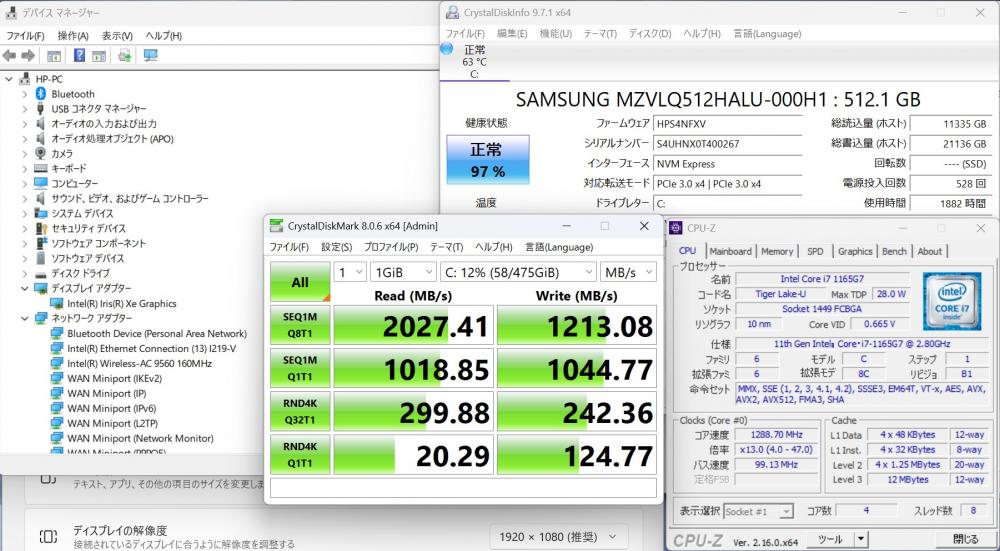Click the Bluetooth Device (Personal Area Network) icon
The height and width of the screenshot is (551, 1000).
pyautogui.click(x=57, y=334)
